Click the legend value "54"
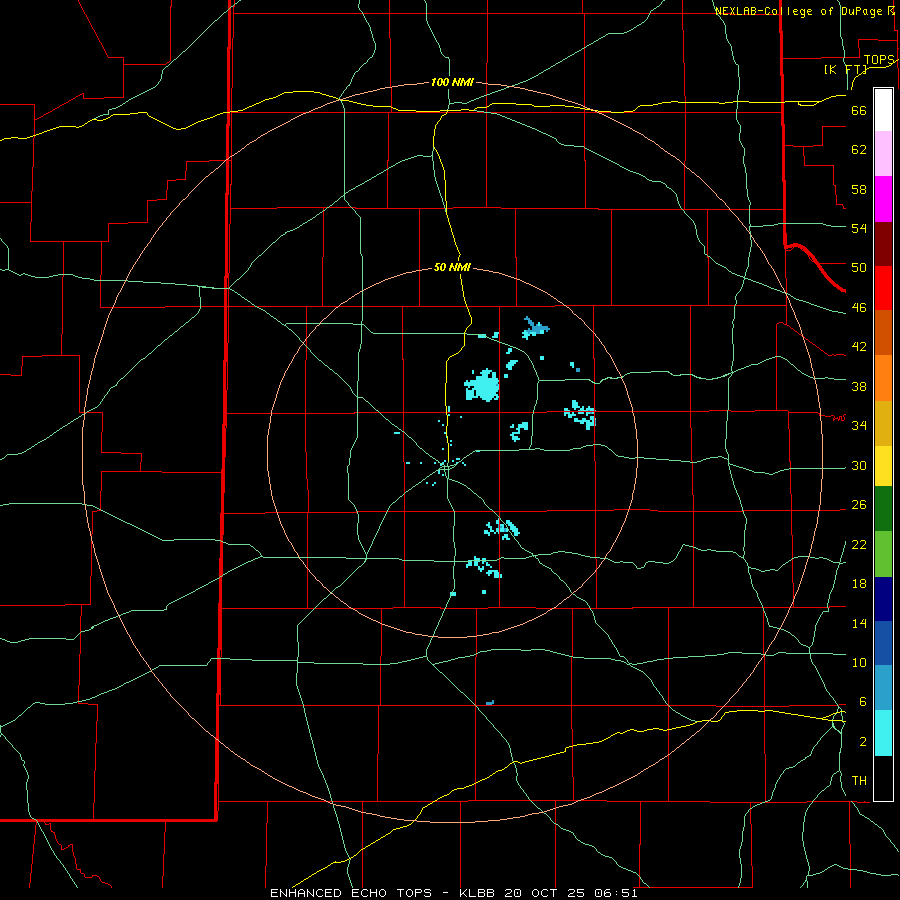 859,228
